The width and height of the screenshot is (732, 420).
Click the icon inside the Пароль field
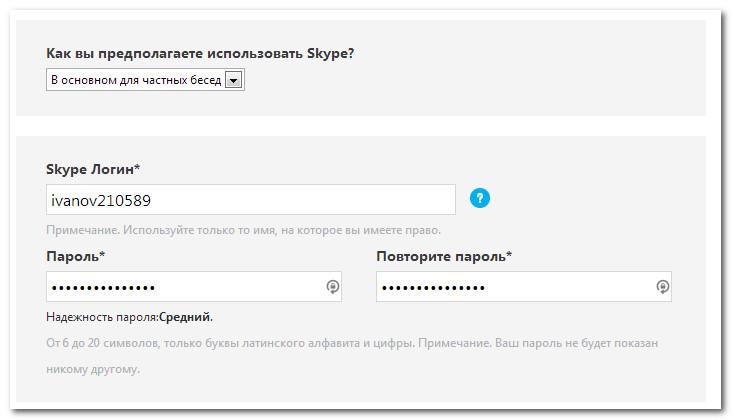(333, 287)
